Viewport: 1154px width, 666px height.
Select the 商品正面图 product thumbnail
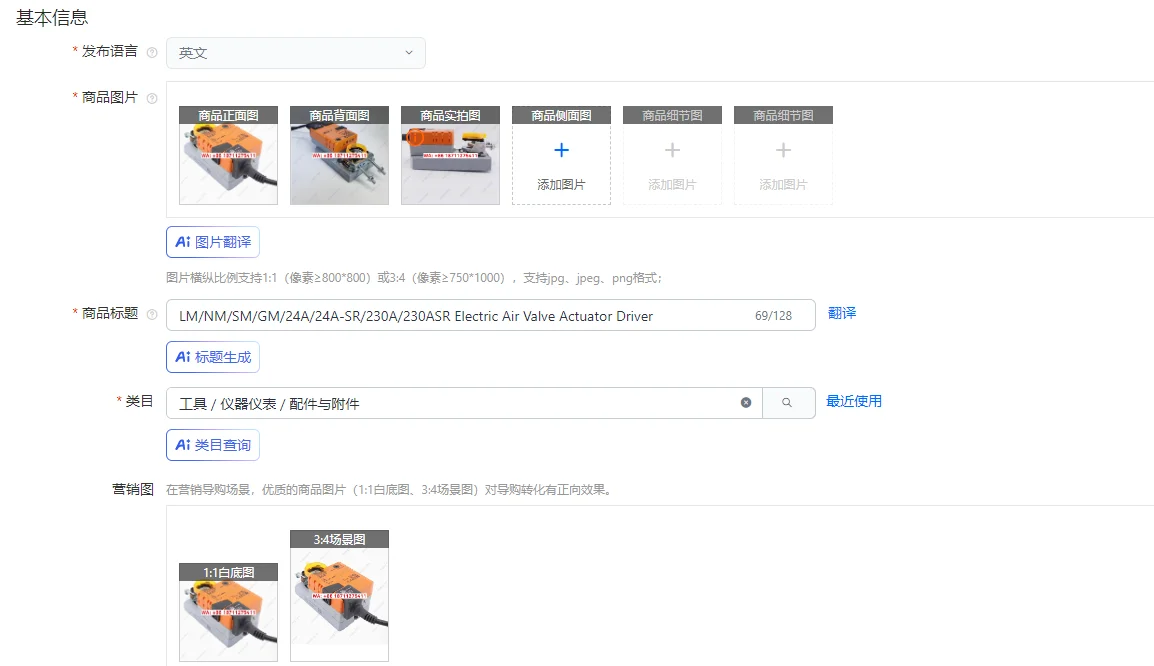point(228,155)
